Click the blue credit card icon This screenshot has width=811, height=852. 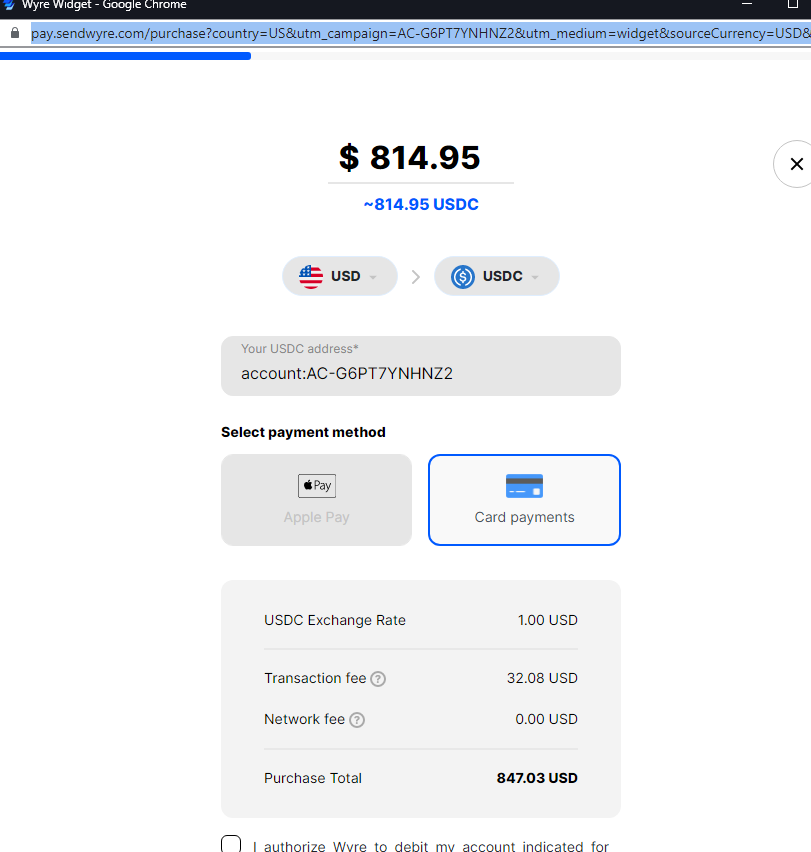point(524,486)
